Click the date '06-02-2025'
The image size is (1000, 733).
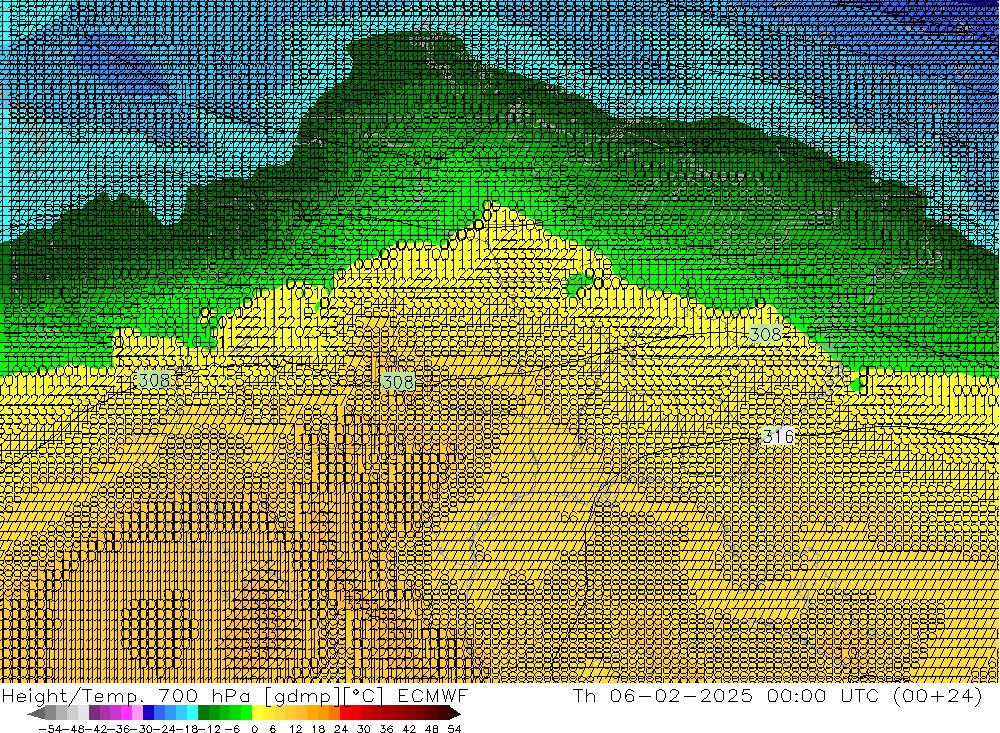click(681, 696)
